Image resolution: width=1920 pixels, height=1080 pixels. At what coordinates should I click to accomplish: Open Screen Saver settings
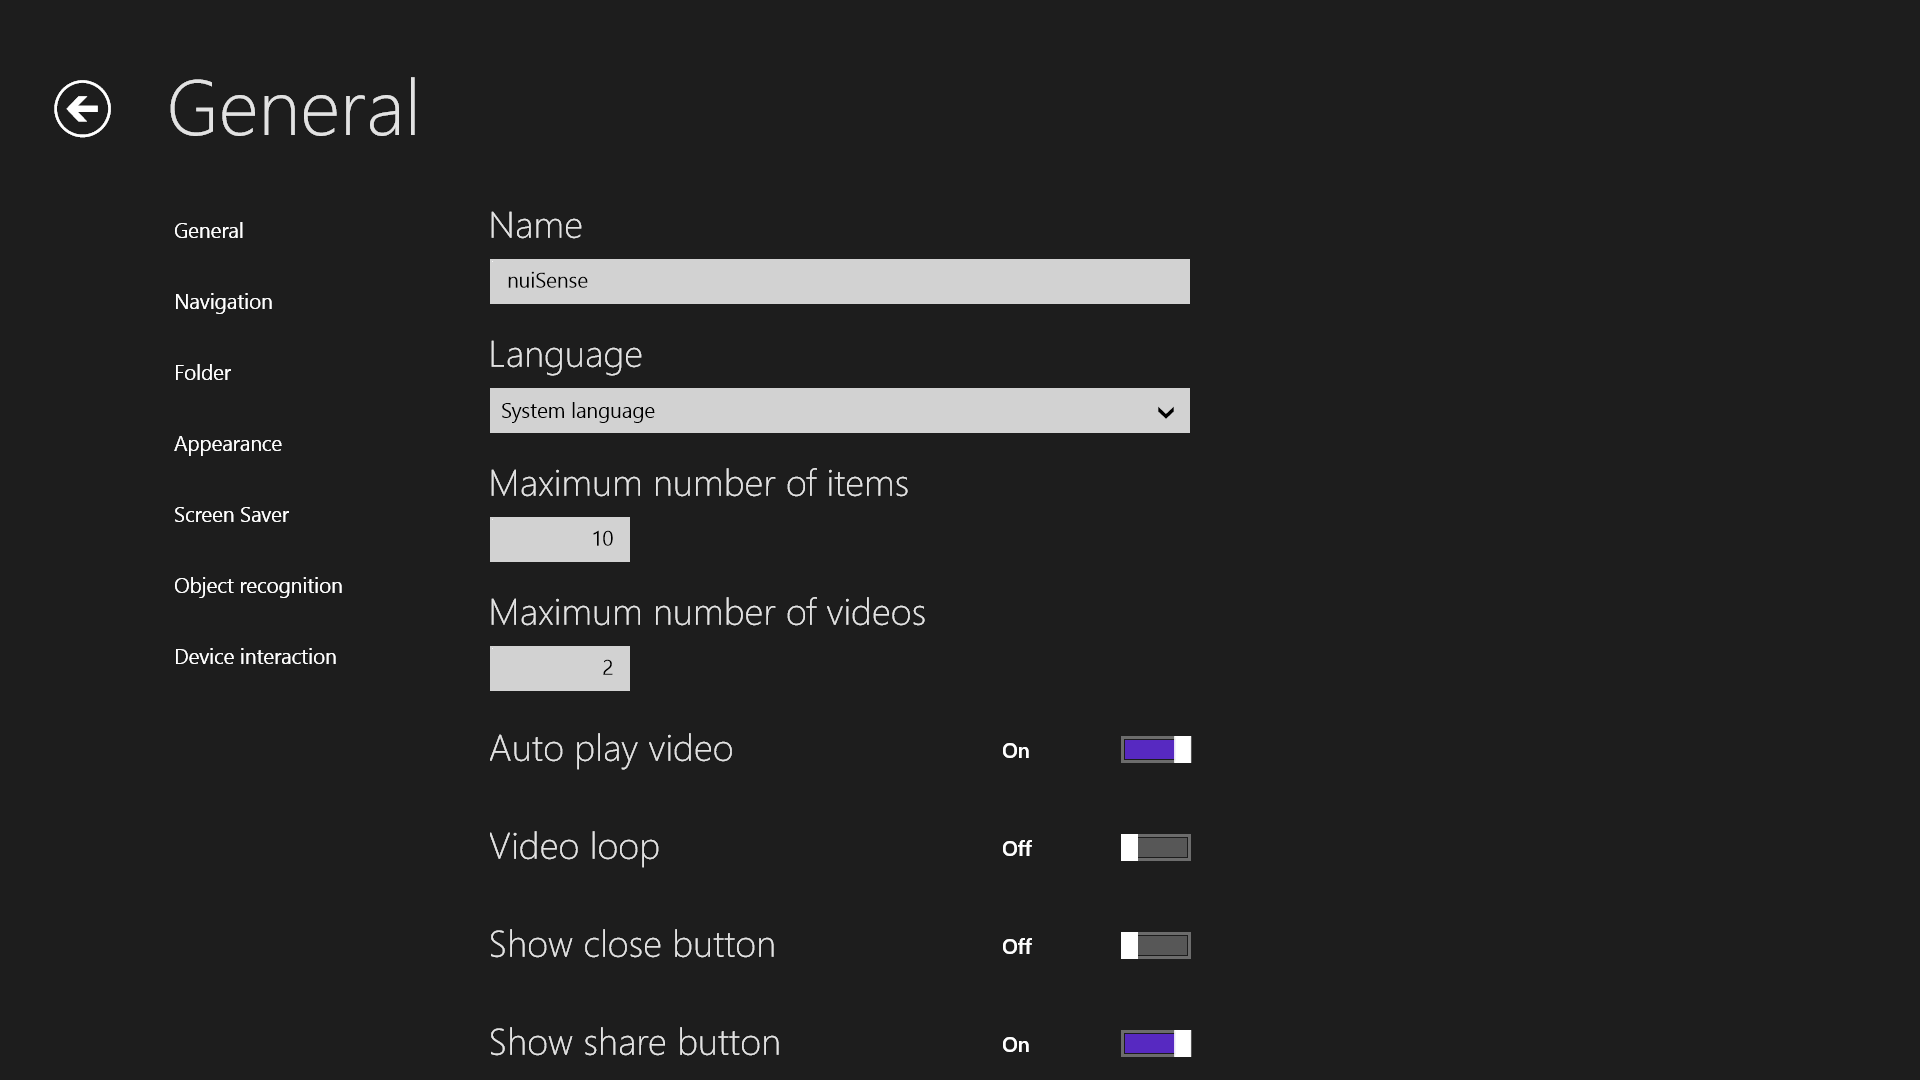tap(231, 515)
